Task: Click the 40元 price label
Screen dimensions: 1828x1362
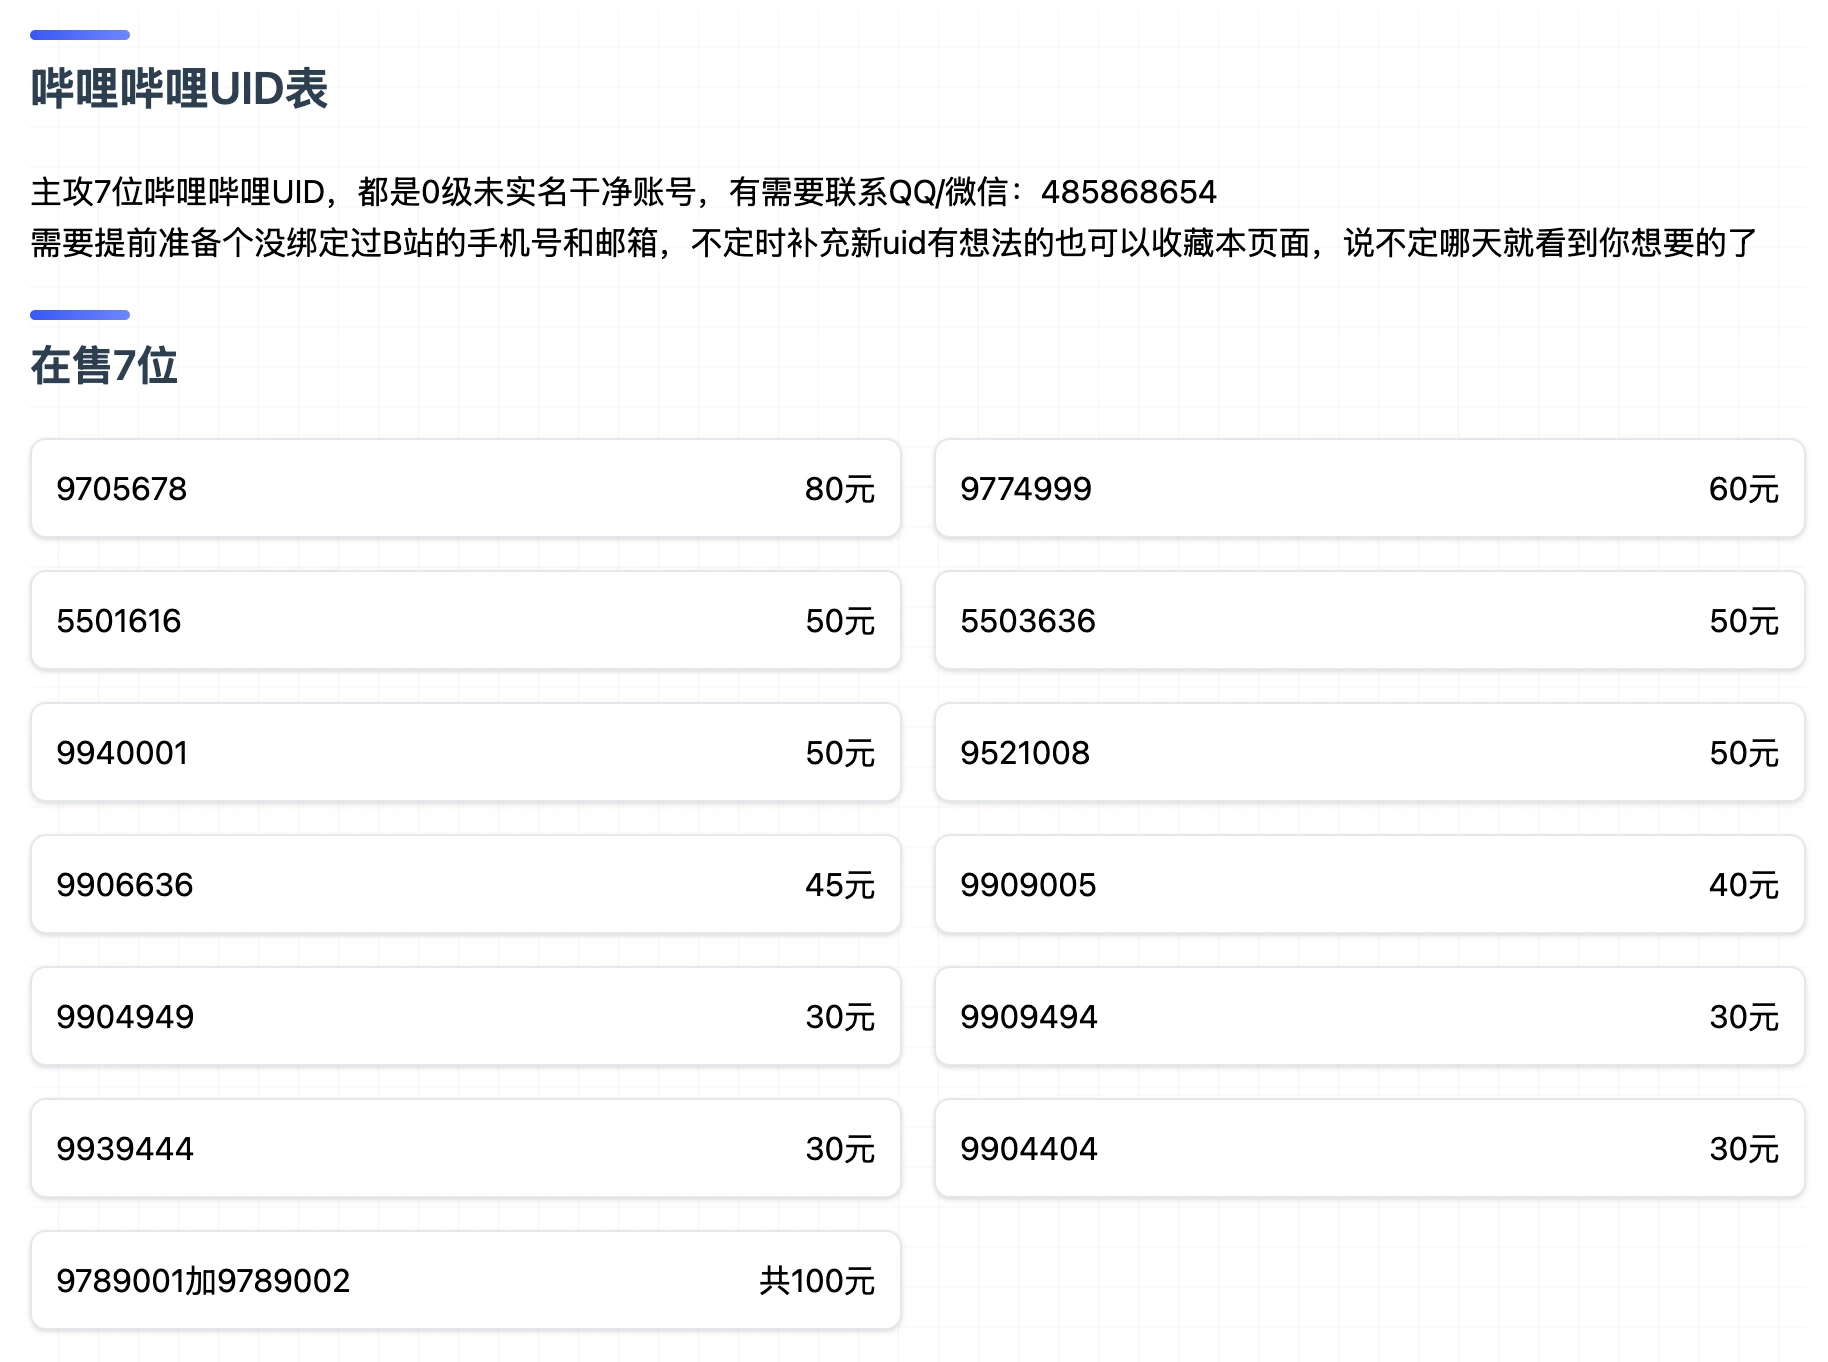Action: 1743,885
